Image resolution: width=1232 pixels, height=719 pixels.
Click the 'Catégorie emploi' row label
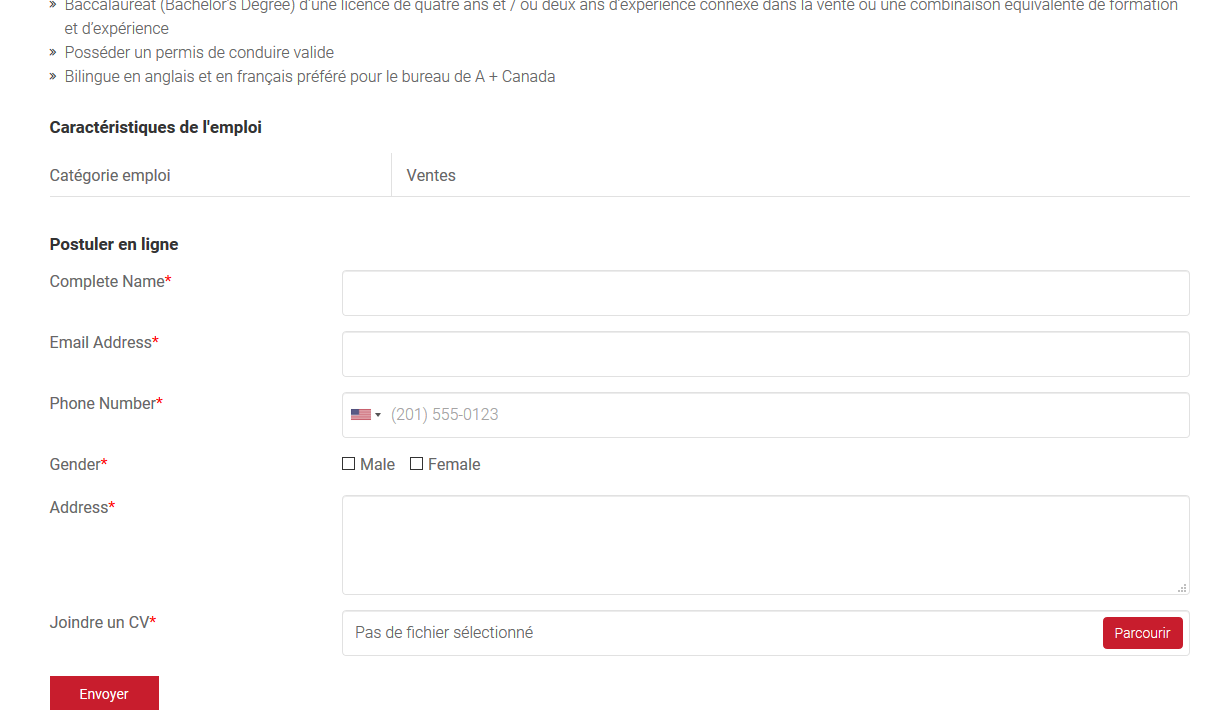(110, 176)
